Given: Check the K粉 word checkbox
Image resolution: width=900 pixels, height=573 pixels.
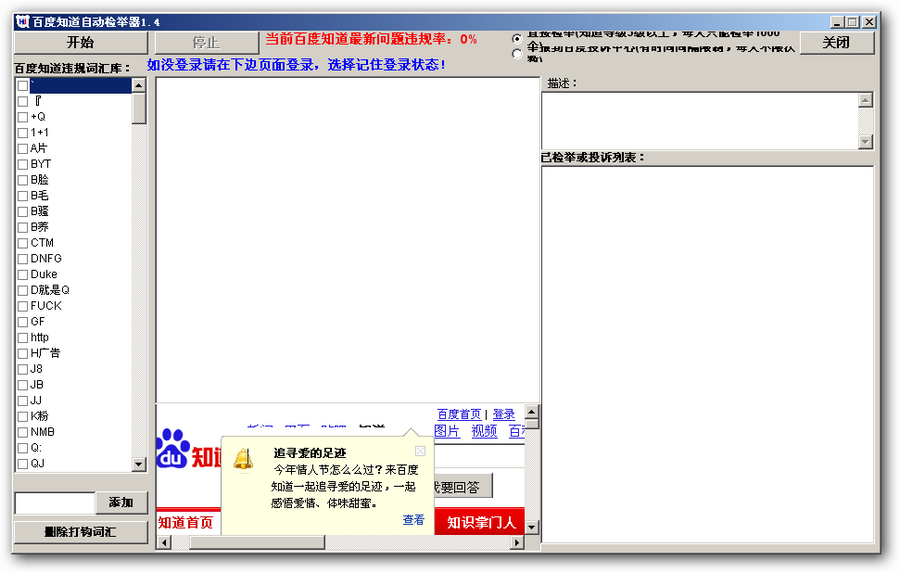Looking at the screenshot, I should 23,417.
